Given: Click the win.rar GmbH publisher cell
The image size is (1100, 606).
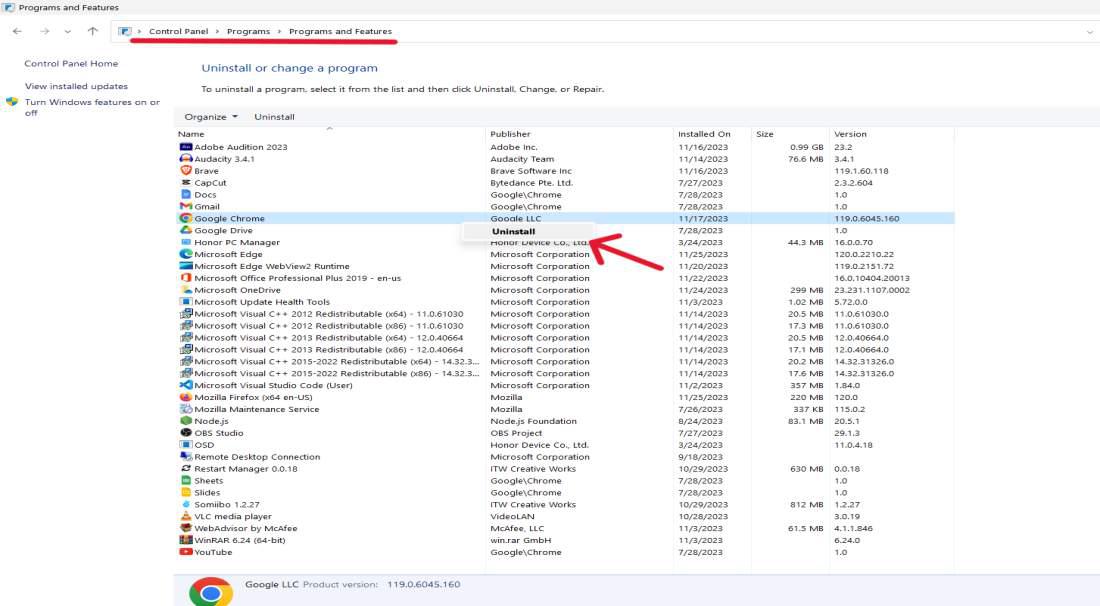Looking at the screenshot, I should coord(521,541).
